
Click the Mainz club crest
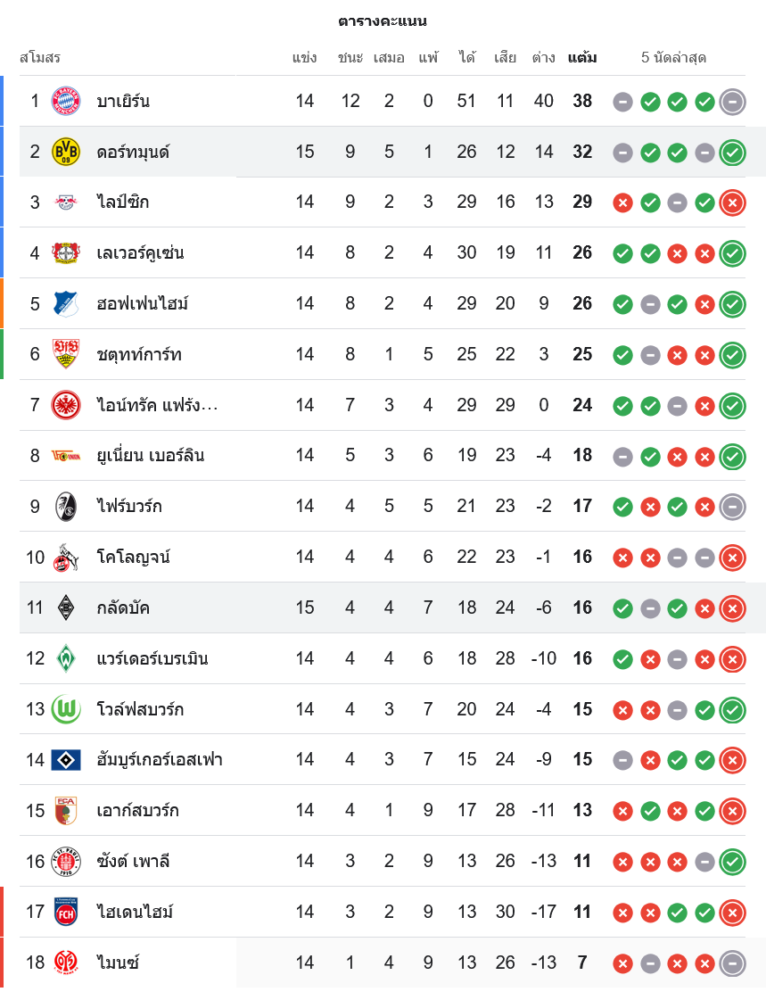[x=66, y=962]
